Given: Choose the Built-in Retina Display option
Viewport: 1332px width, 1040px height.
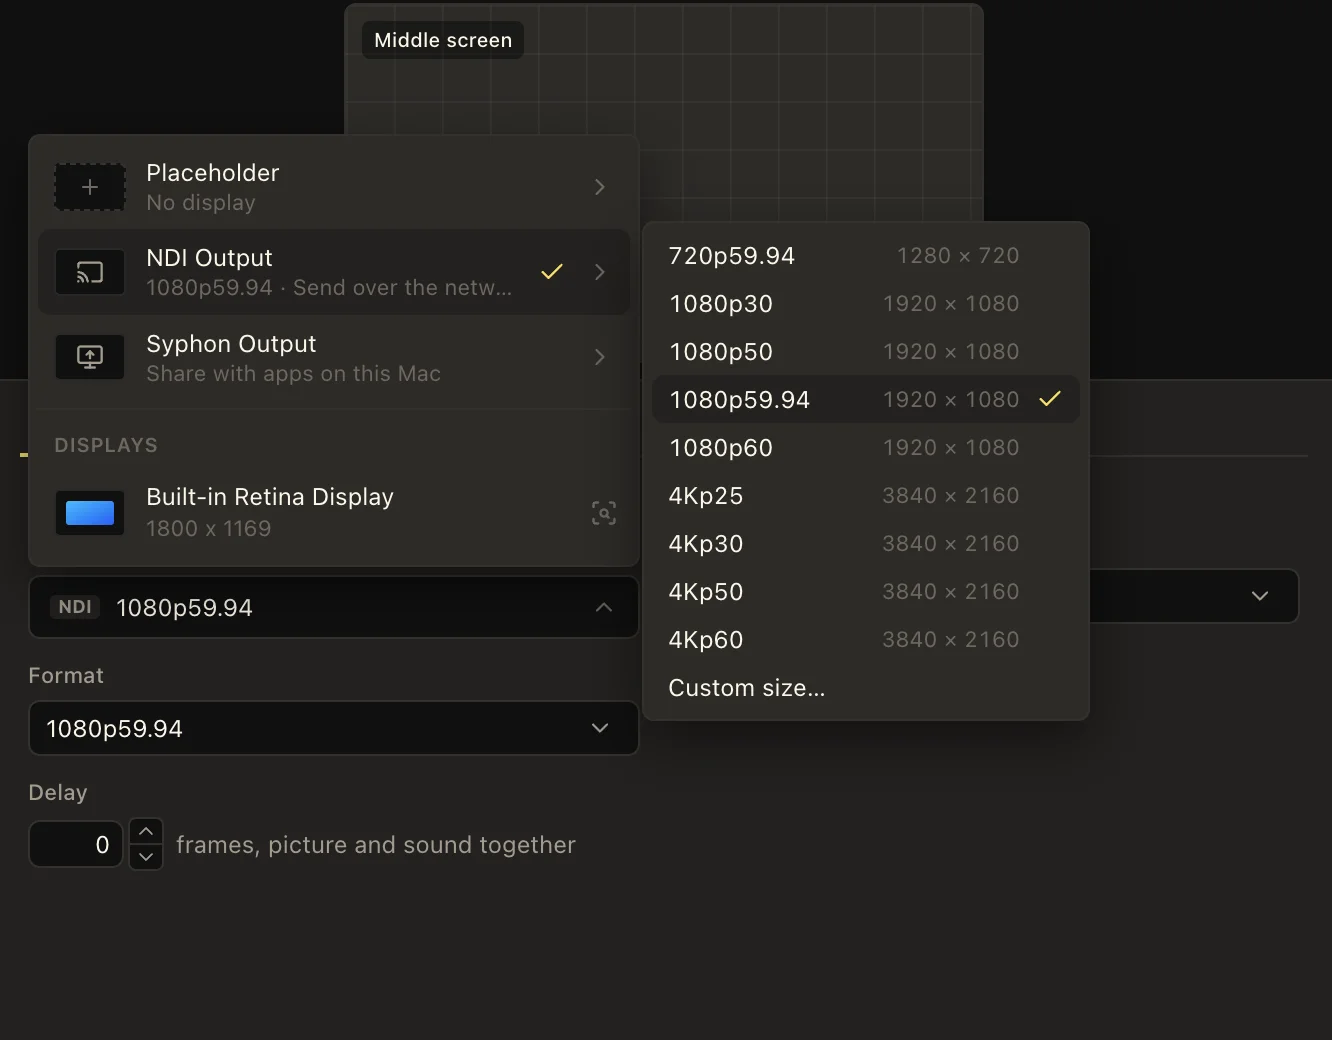Looking at the screenshot, I should pos(334,513).
